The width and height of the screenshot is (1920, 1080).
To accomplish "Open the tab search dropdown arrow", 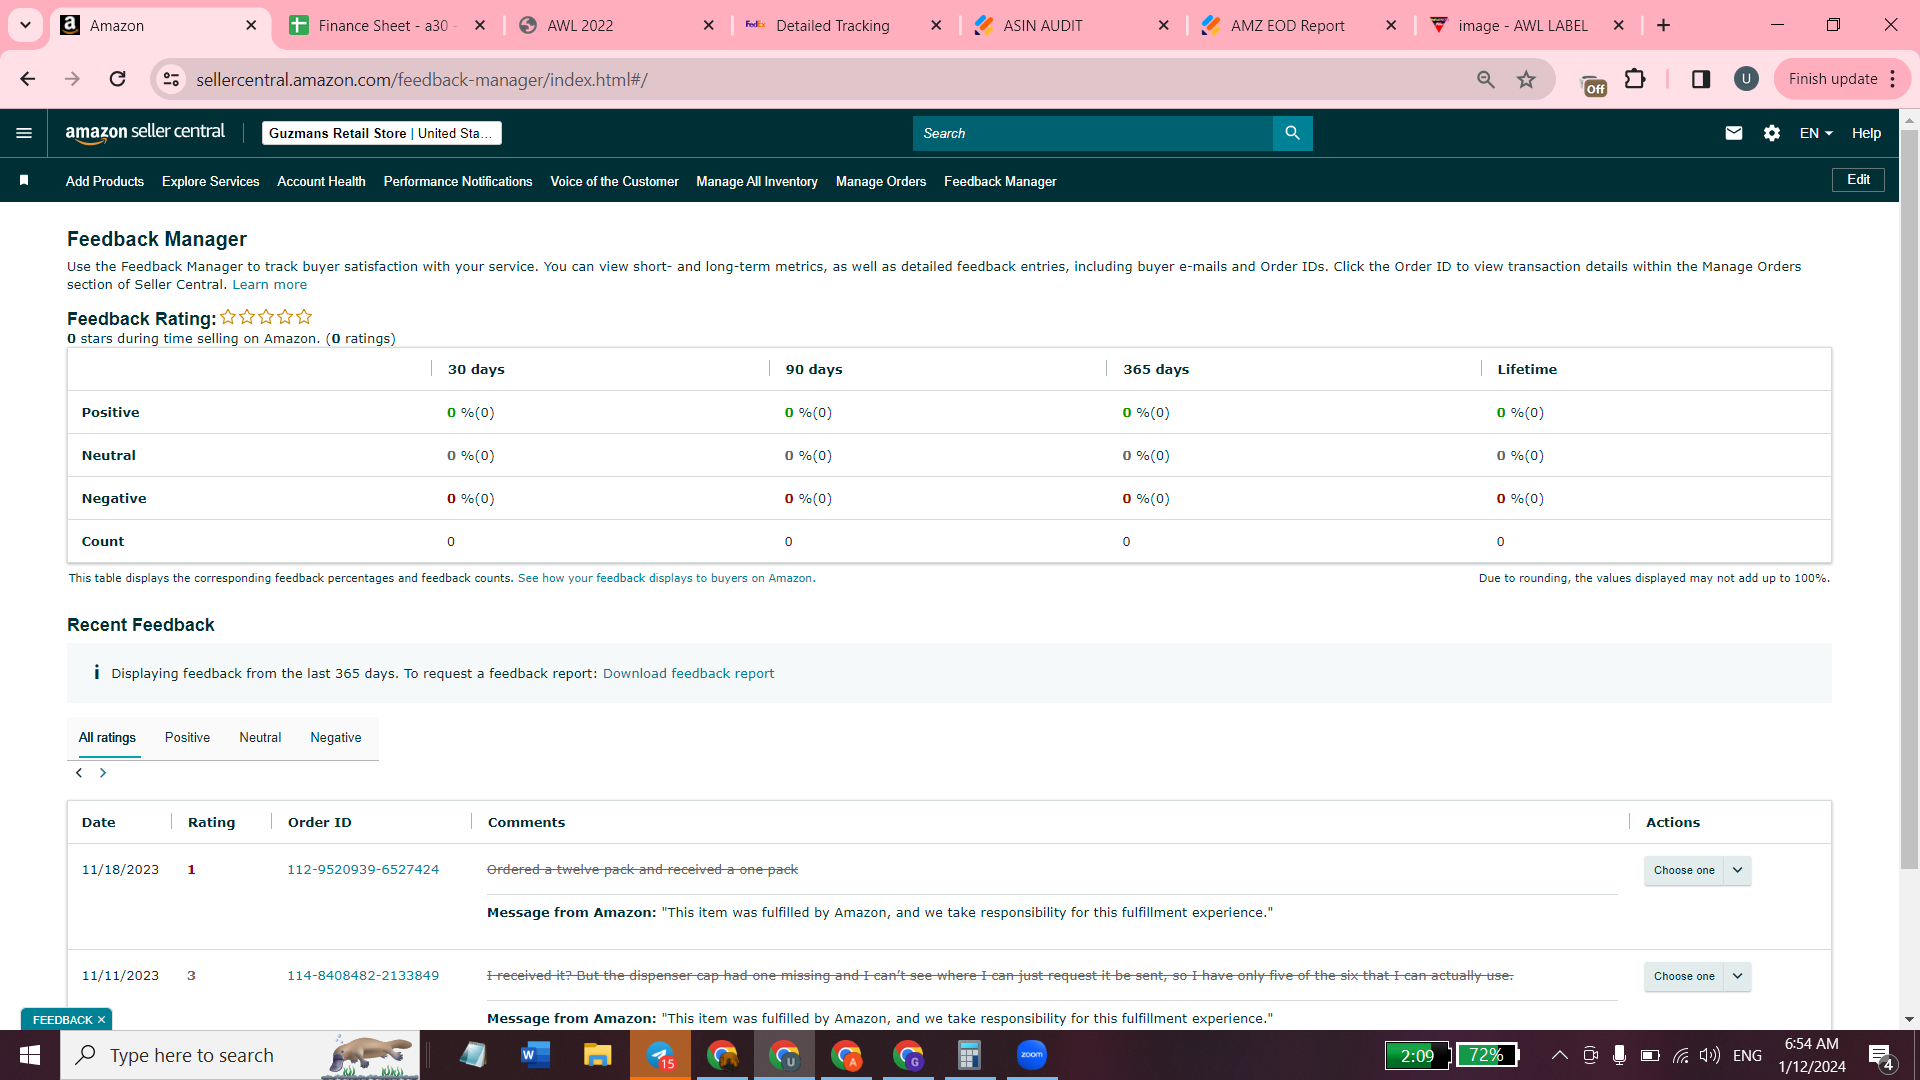I will 25,25.
